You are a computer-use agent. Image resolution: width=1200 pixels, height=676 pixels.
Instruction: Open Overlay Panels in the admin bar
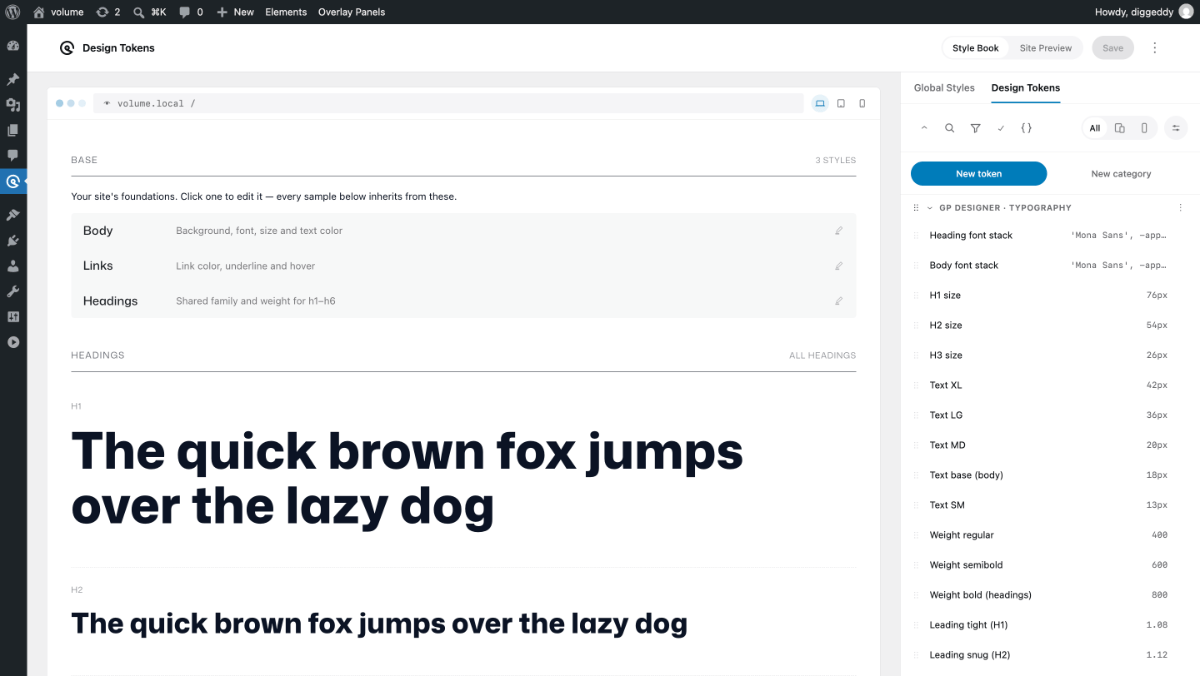(351, 12)
